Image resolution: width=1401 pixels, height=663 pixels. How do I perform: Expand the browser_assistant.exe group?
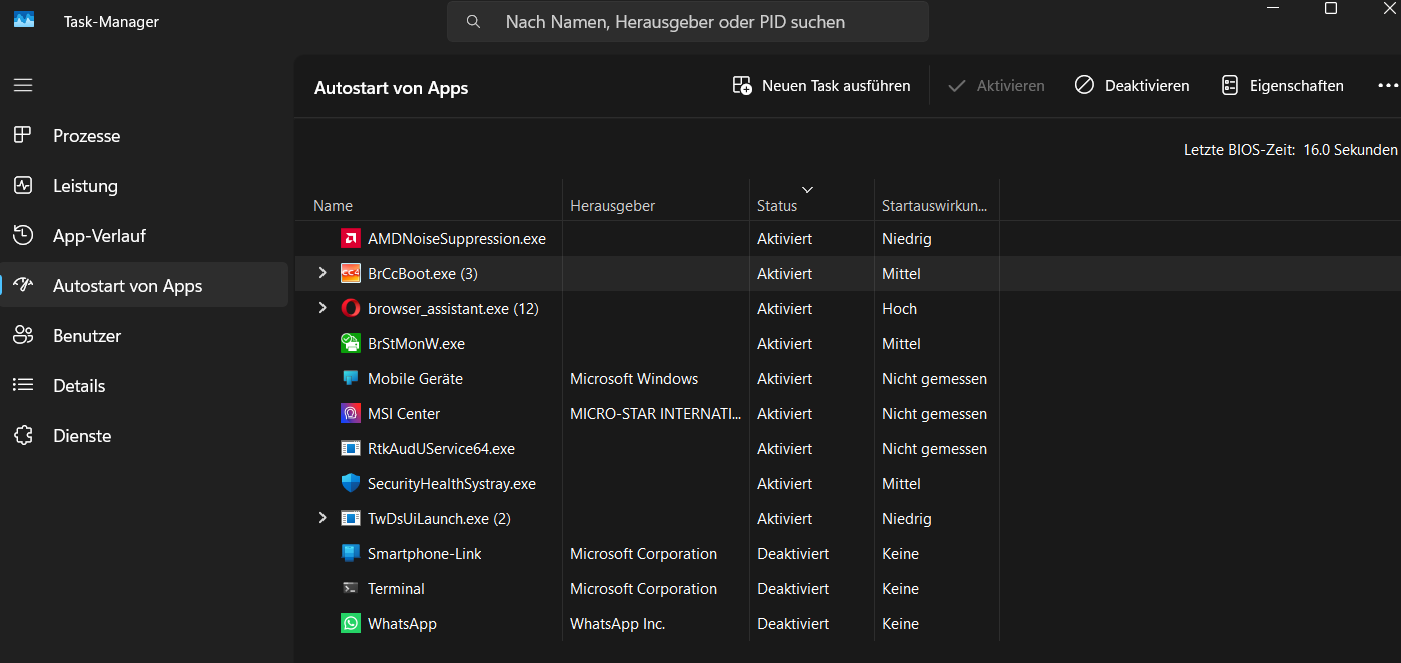pyautogui.click(x=322, y=308)
